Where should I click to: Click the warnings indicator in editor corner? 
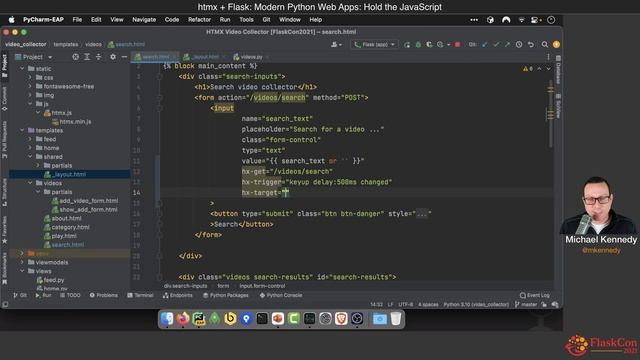(527, 69)
